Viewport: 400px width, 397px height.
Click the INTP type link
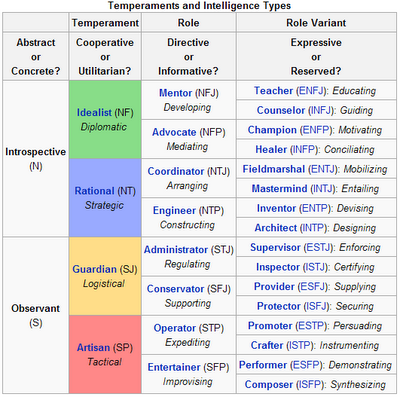(x=313, y=228)
